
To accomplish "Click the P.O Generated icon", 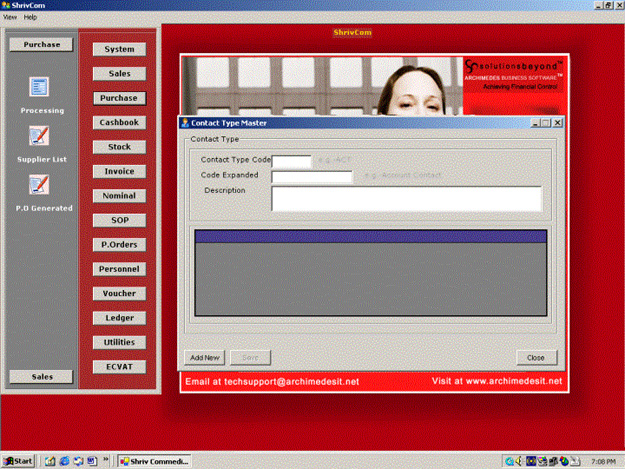I will tap(40, 185).
